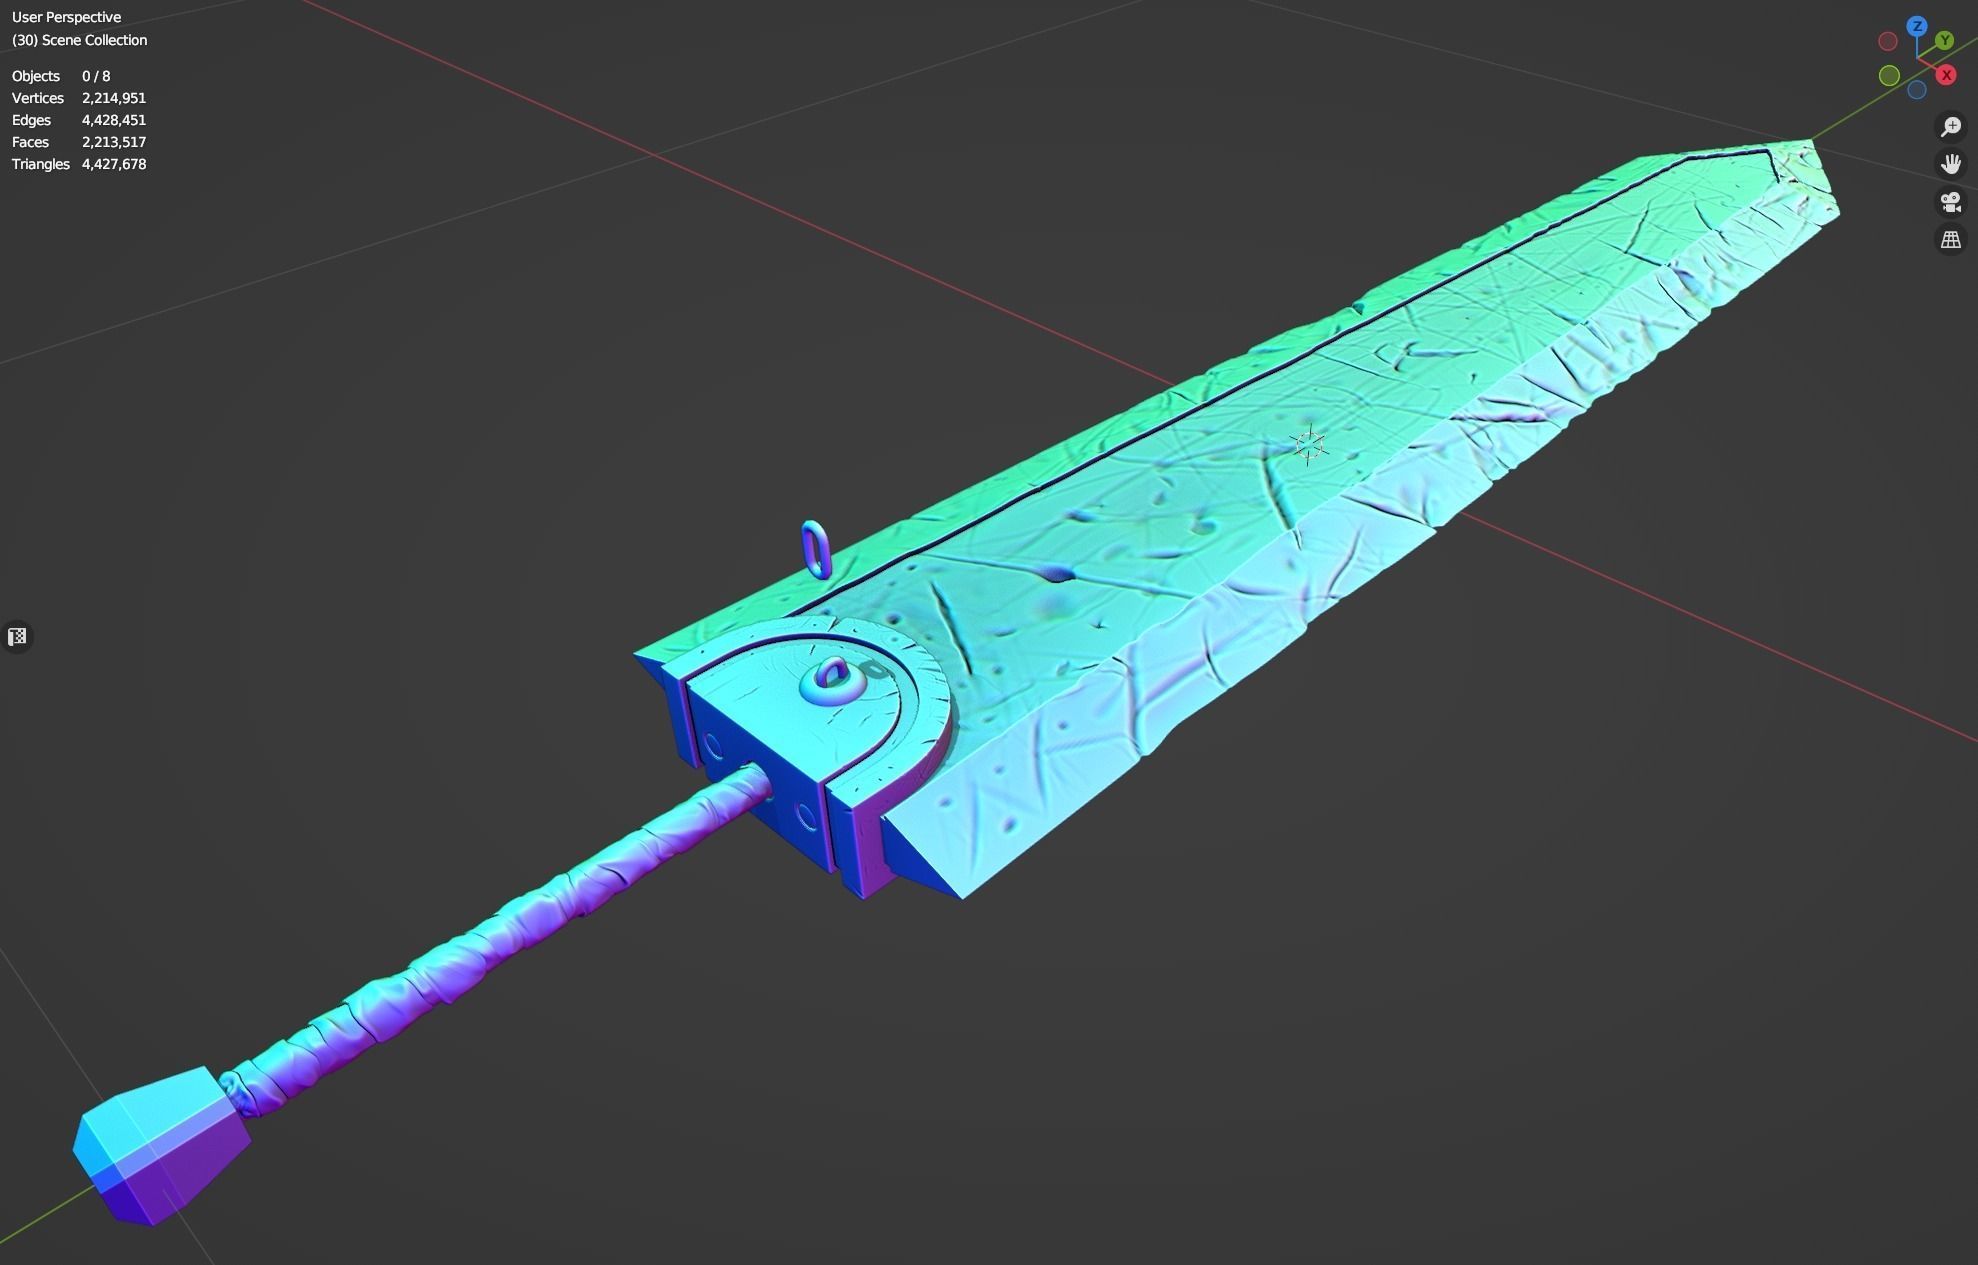The height and width of the screenshot is (1265, 1978).
Task: Select the hexagonal pommel at handle end
Action: [162, 1146]
